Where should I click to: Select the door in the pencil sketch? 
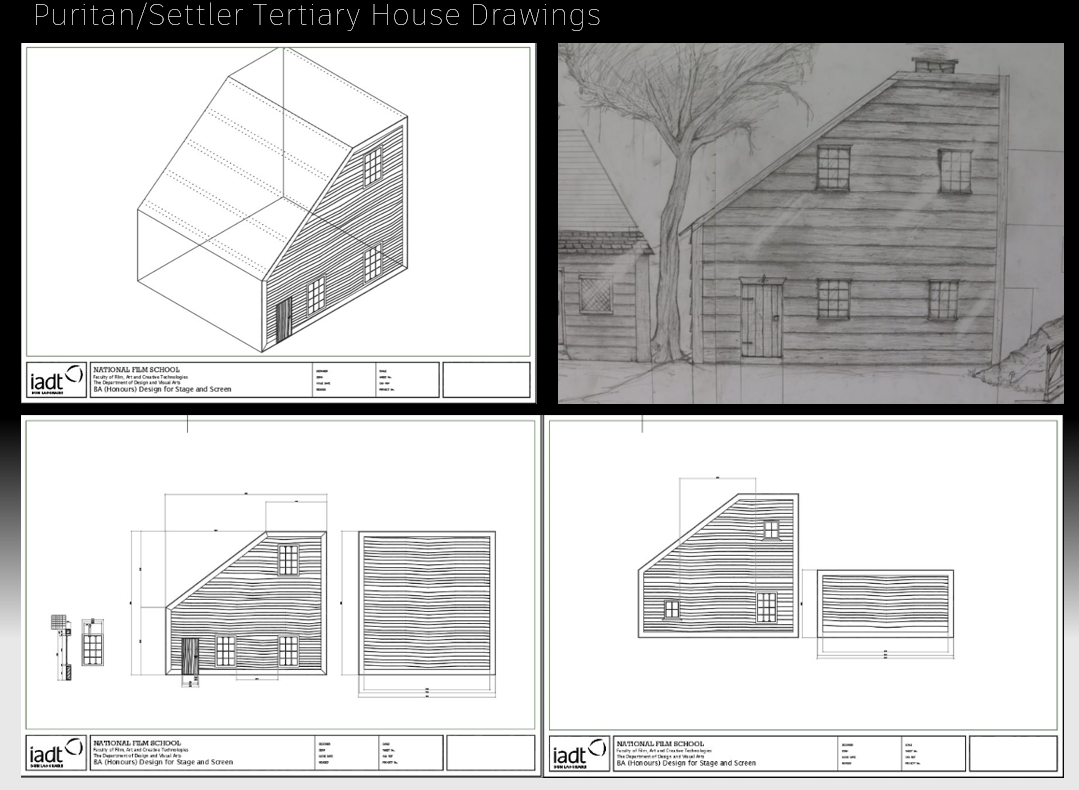coord(763,320)
